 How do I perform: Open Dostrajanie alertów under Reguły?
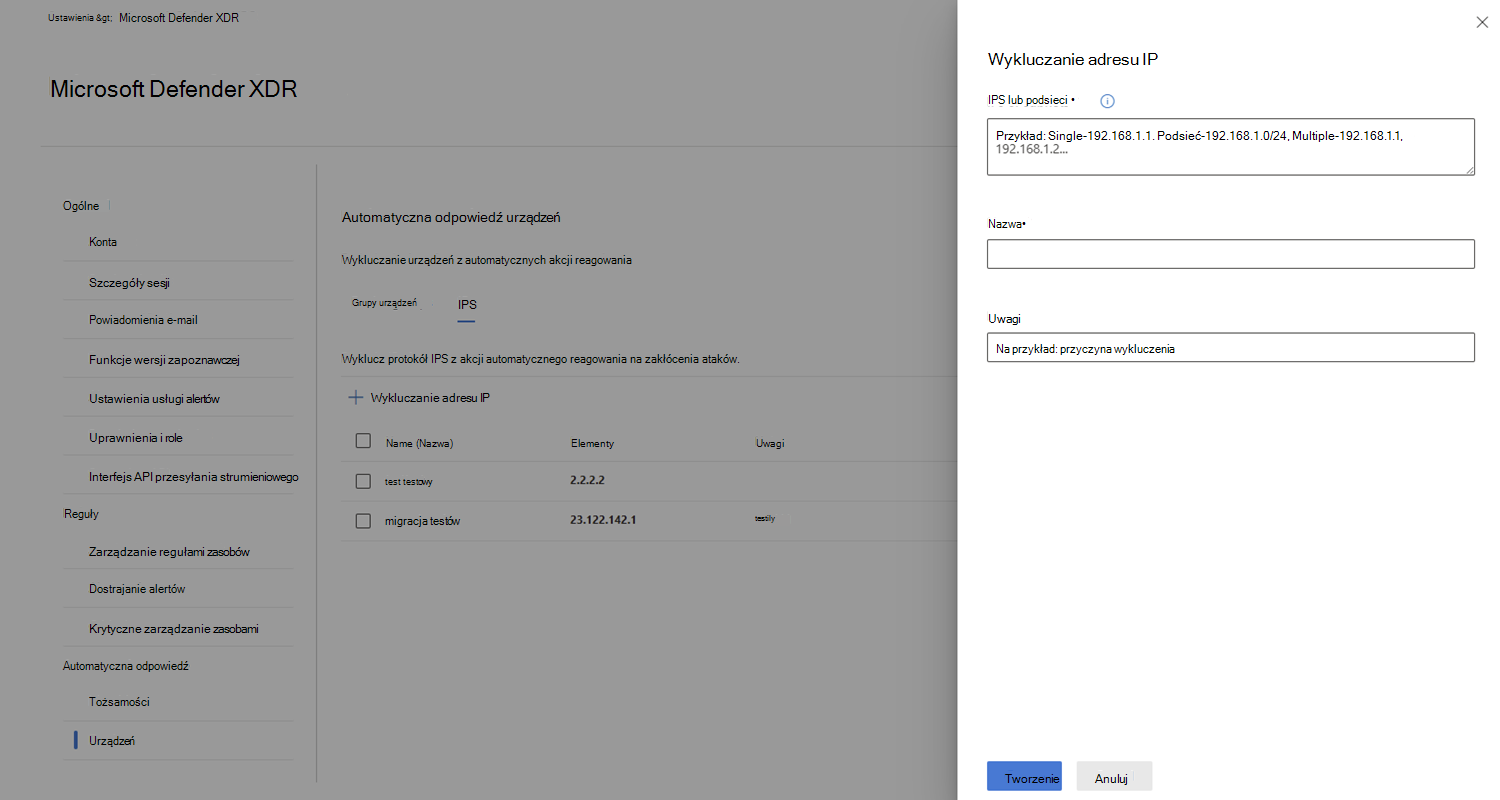click(x=137, y=589)
